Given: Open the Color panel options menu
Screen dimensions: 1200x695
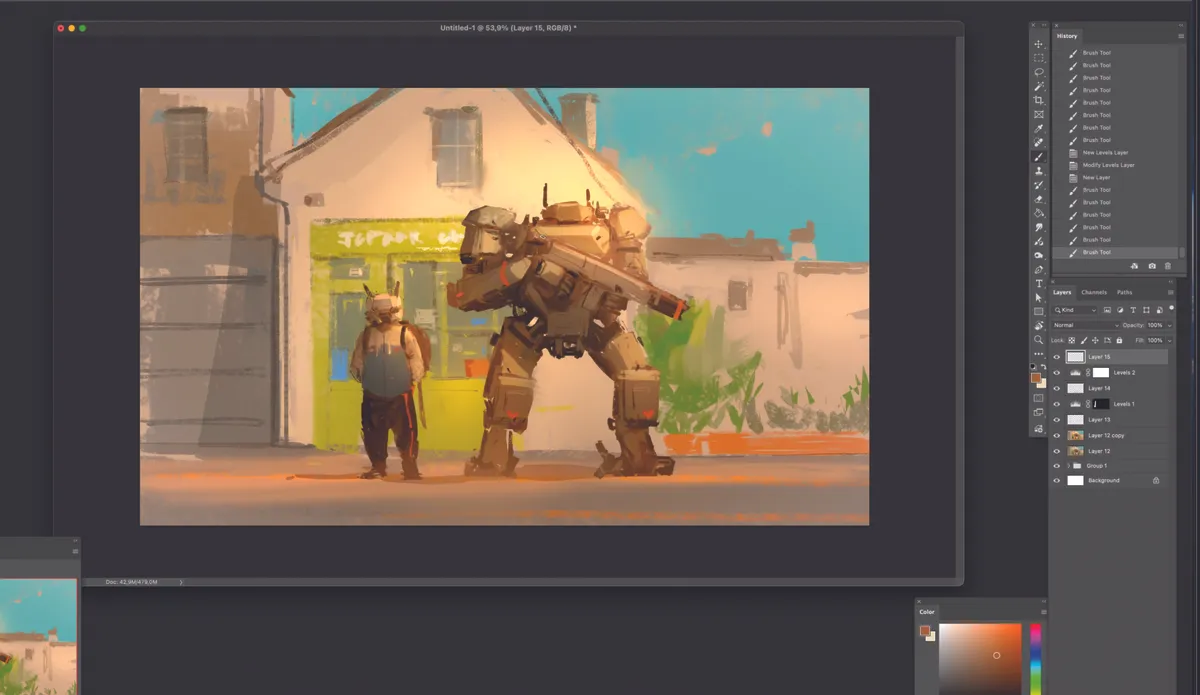Looking at the screenshot, I should click(1043, 612).
